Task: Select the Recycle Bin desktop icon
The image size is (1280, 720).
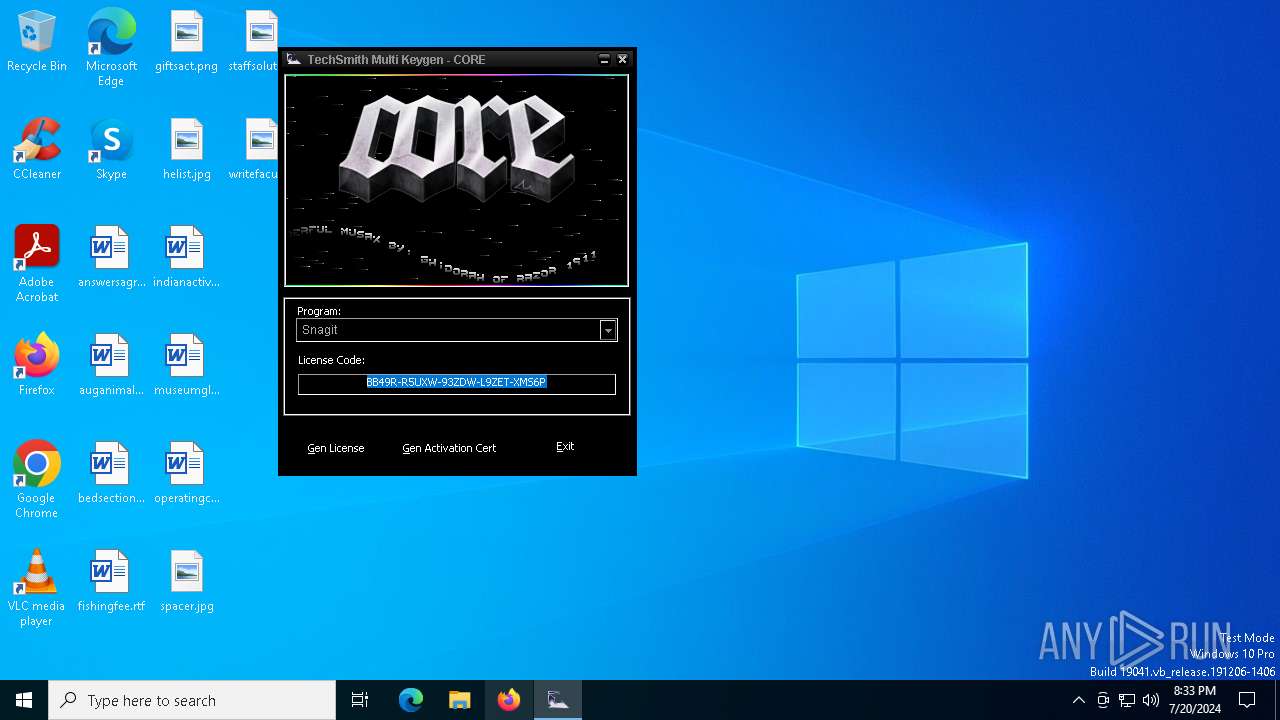Action: point(37,42)
